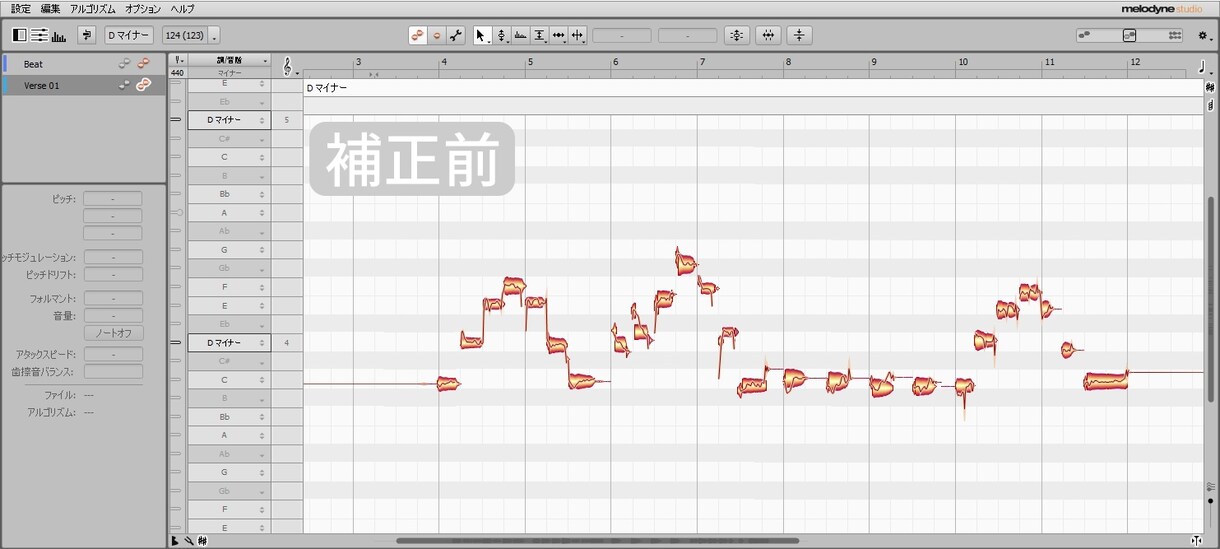The image size is (1220, 549).
Task: Open the 設定 menu
Action: [x=21, y=9]
